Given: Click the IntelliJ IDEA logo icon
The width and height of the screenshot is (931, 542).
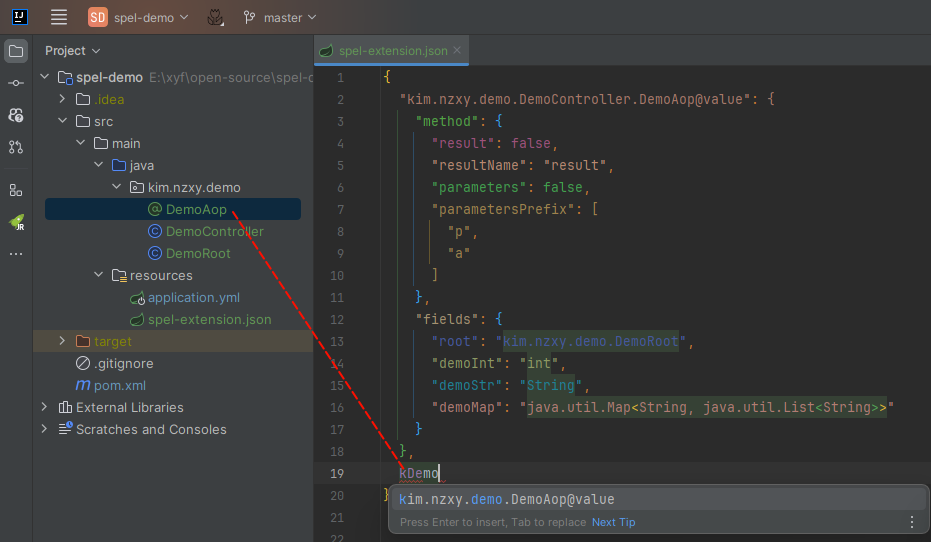Looking at the screenshot, I should 20,17.
